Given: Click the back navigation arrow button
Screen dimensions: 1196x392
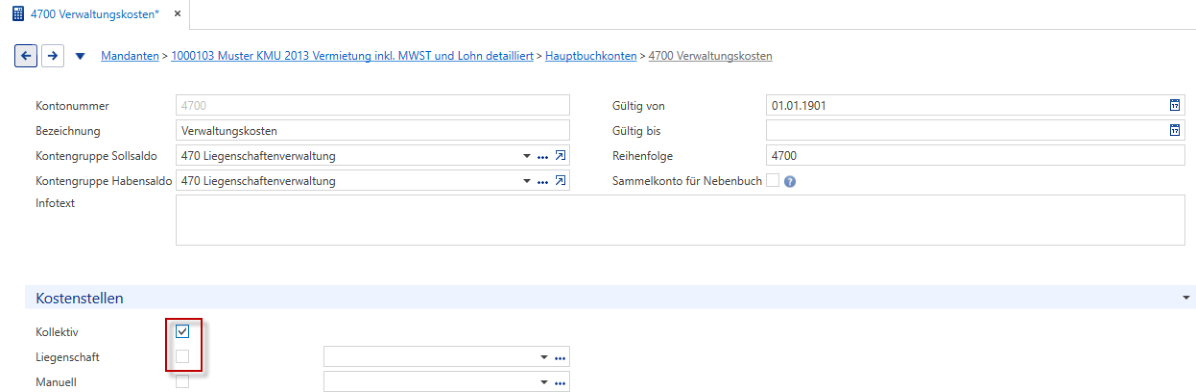Looking at the screenshot, I should 26,56.
